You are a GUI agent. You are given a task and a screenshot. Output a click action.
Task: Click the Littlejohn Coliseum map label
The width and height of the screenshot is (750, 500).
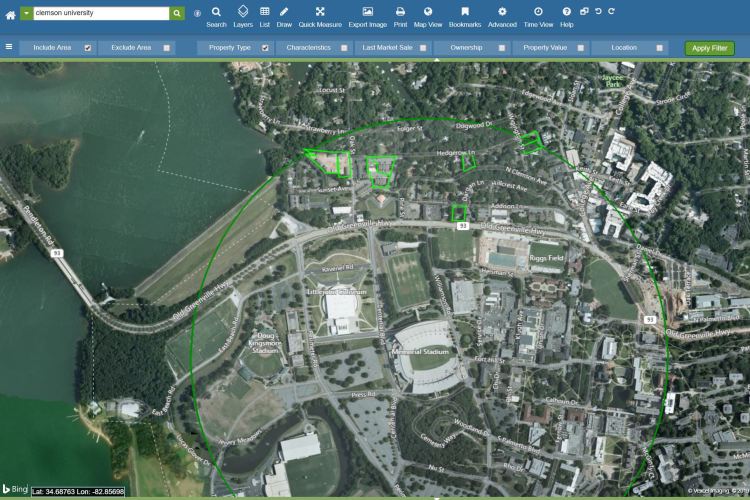click(338, 292)
